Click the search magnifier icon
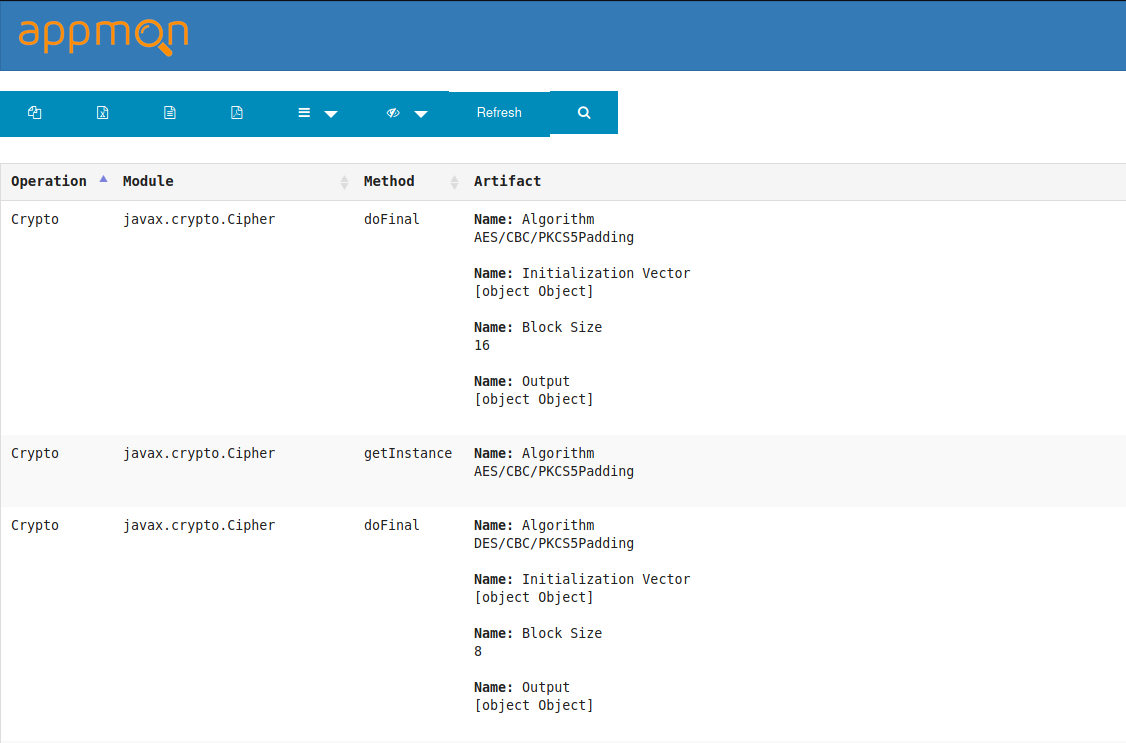This screenshot has width=1126, height=743. [584, 113]
